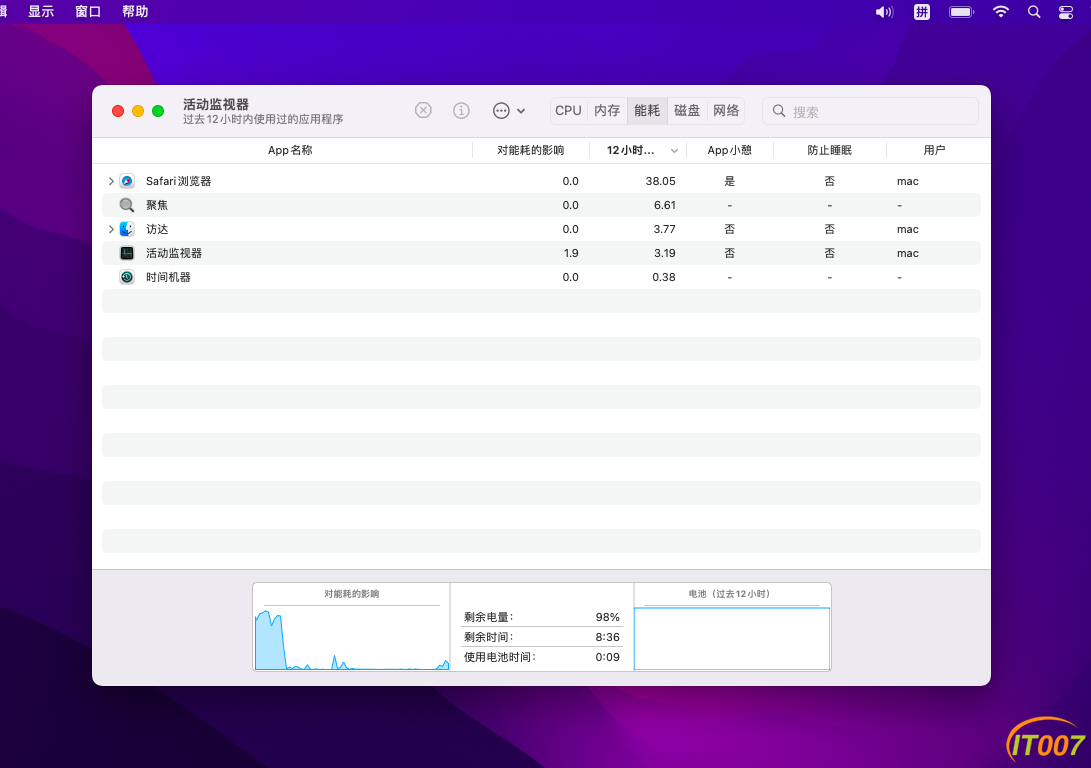Open the more options ellipsis menu
The width and height of the screenshot is (1091, 768).
point(509,111)
